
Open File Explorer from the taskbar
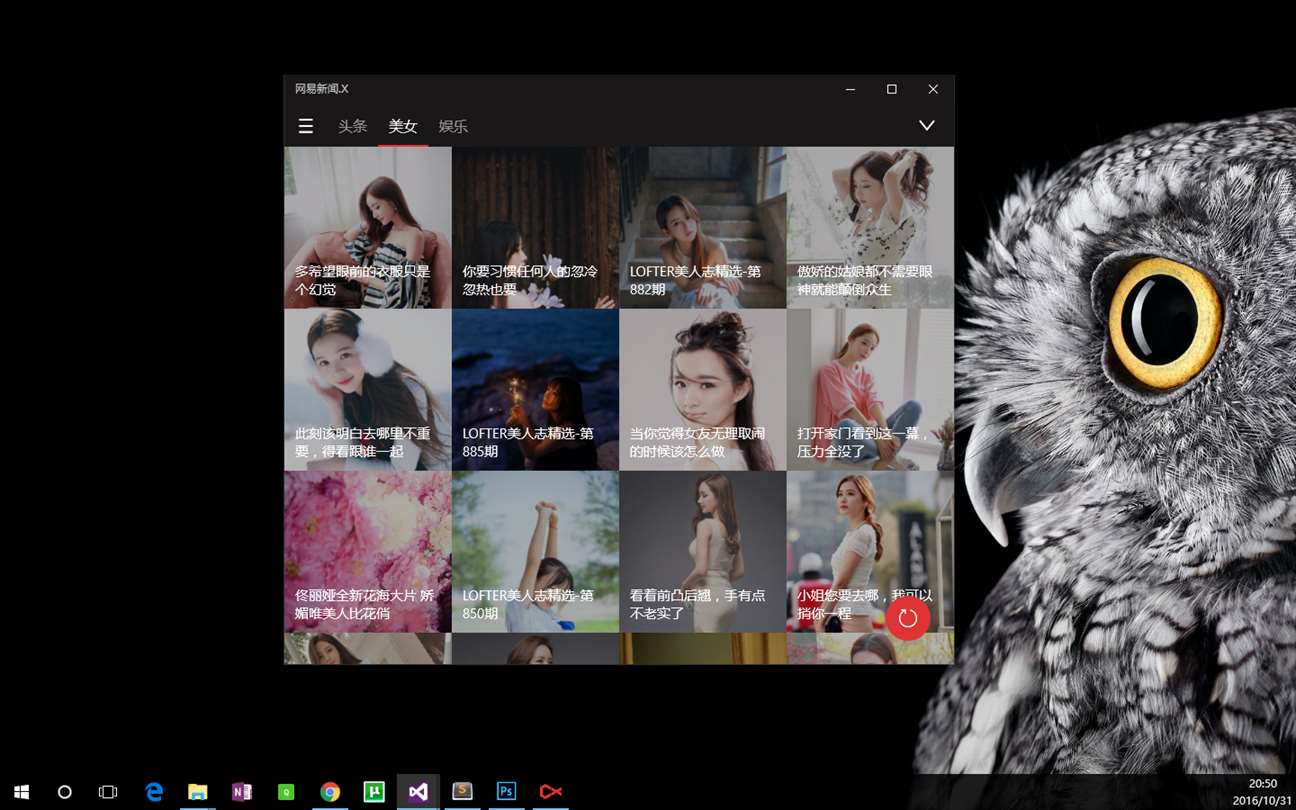(198, 792)
